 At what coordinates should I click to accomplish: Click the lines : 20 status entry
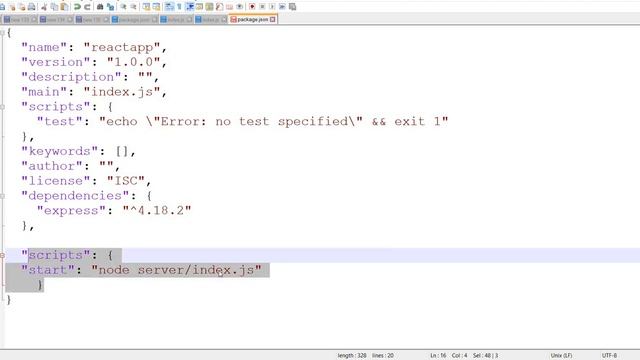click(383, 356)
